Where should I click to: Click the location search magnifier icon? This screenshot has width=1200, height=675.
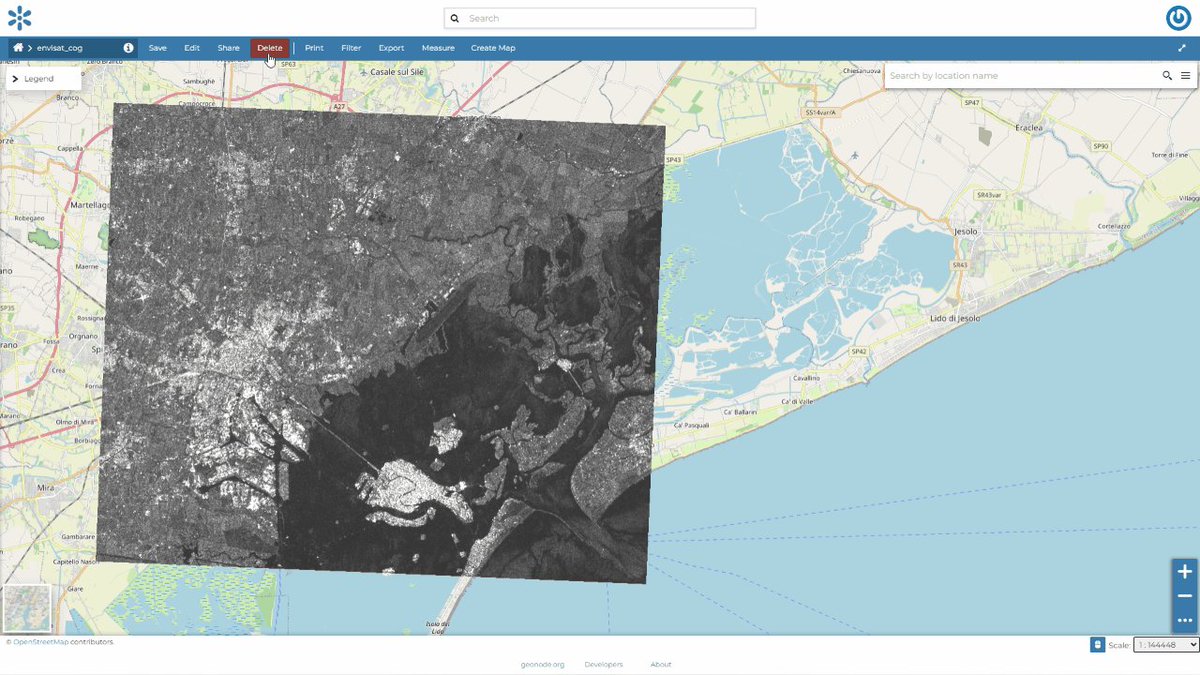point(1167,76)
